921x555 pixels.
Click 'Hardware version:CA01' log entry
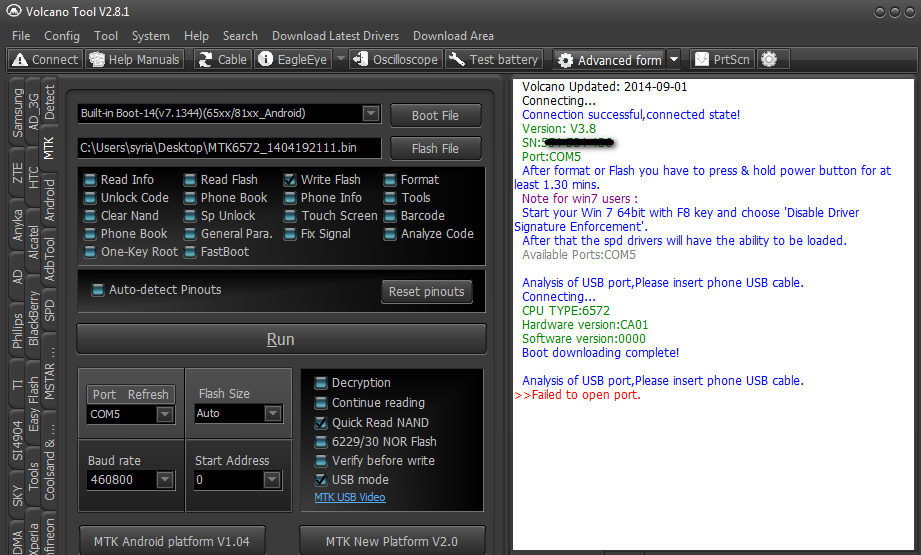585,325
